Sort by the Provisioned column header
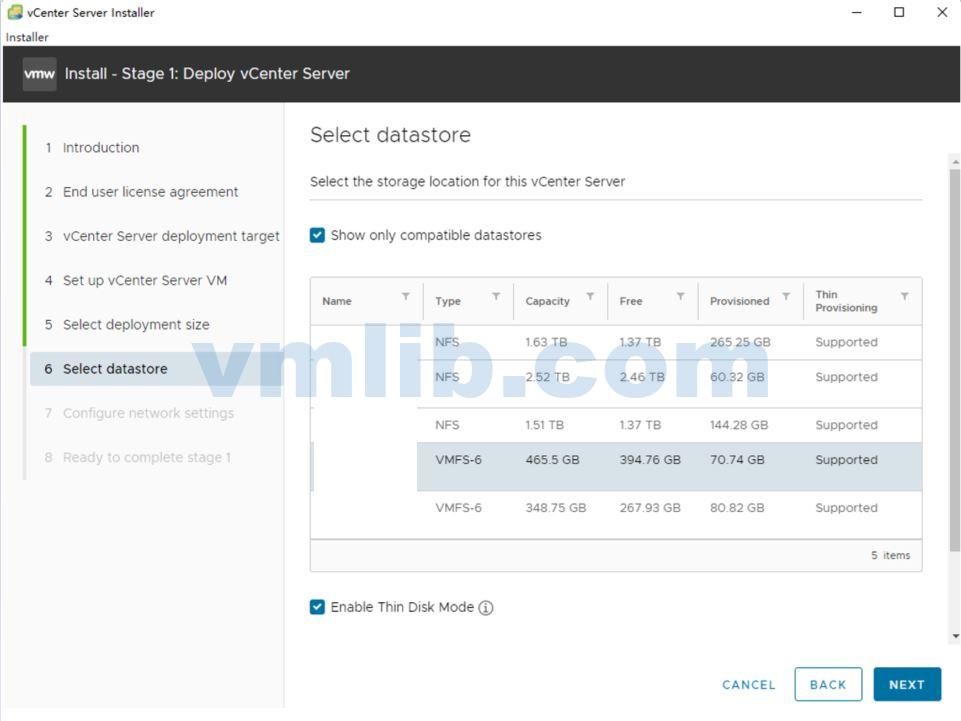The width and height of the screenshot is (961, 721). [x=739, y=301]
